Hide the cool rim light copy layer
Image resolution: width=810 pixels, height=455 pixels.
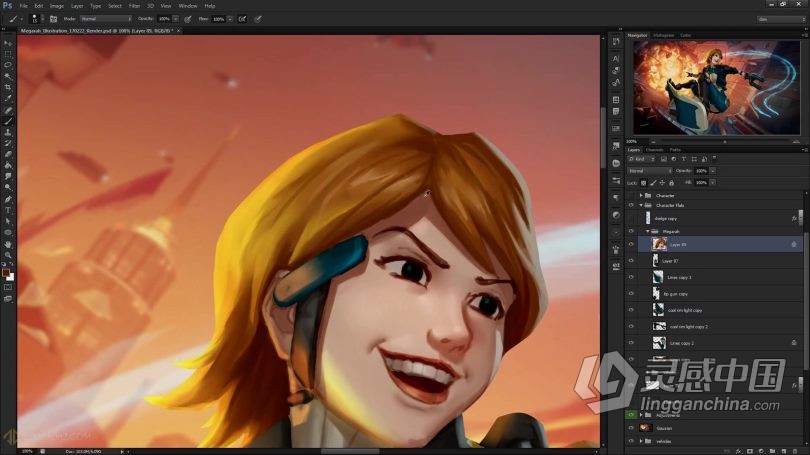pos(631,310)
